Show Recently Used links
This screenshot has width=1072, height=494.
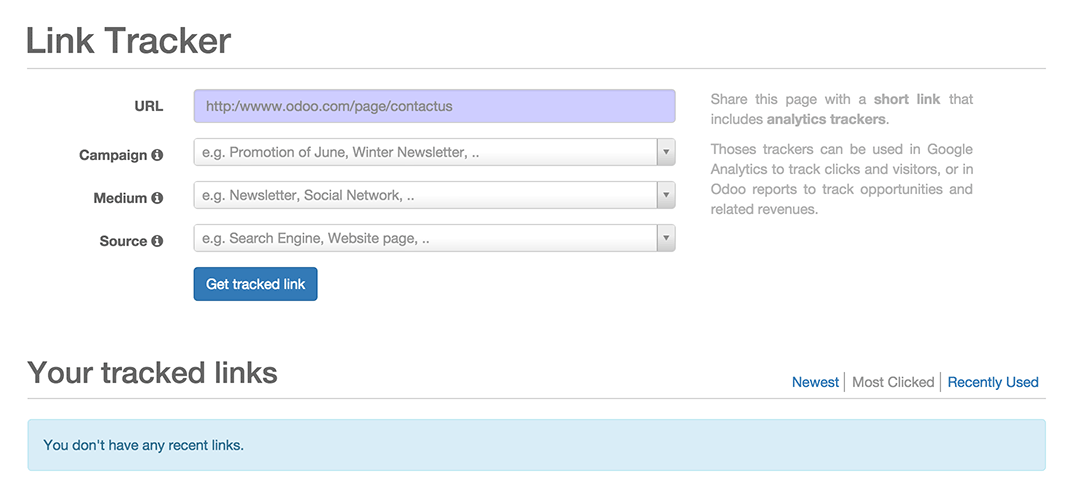993,382
